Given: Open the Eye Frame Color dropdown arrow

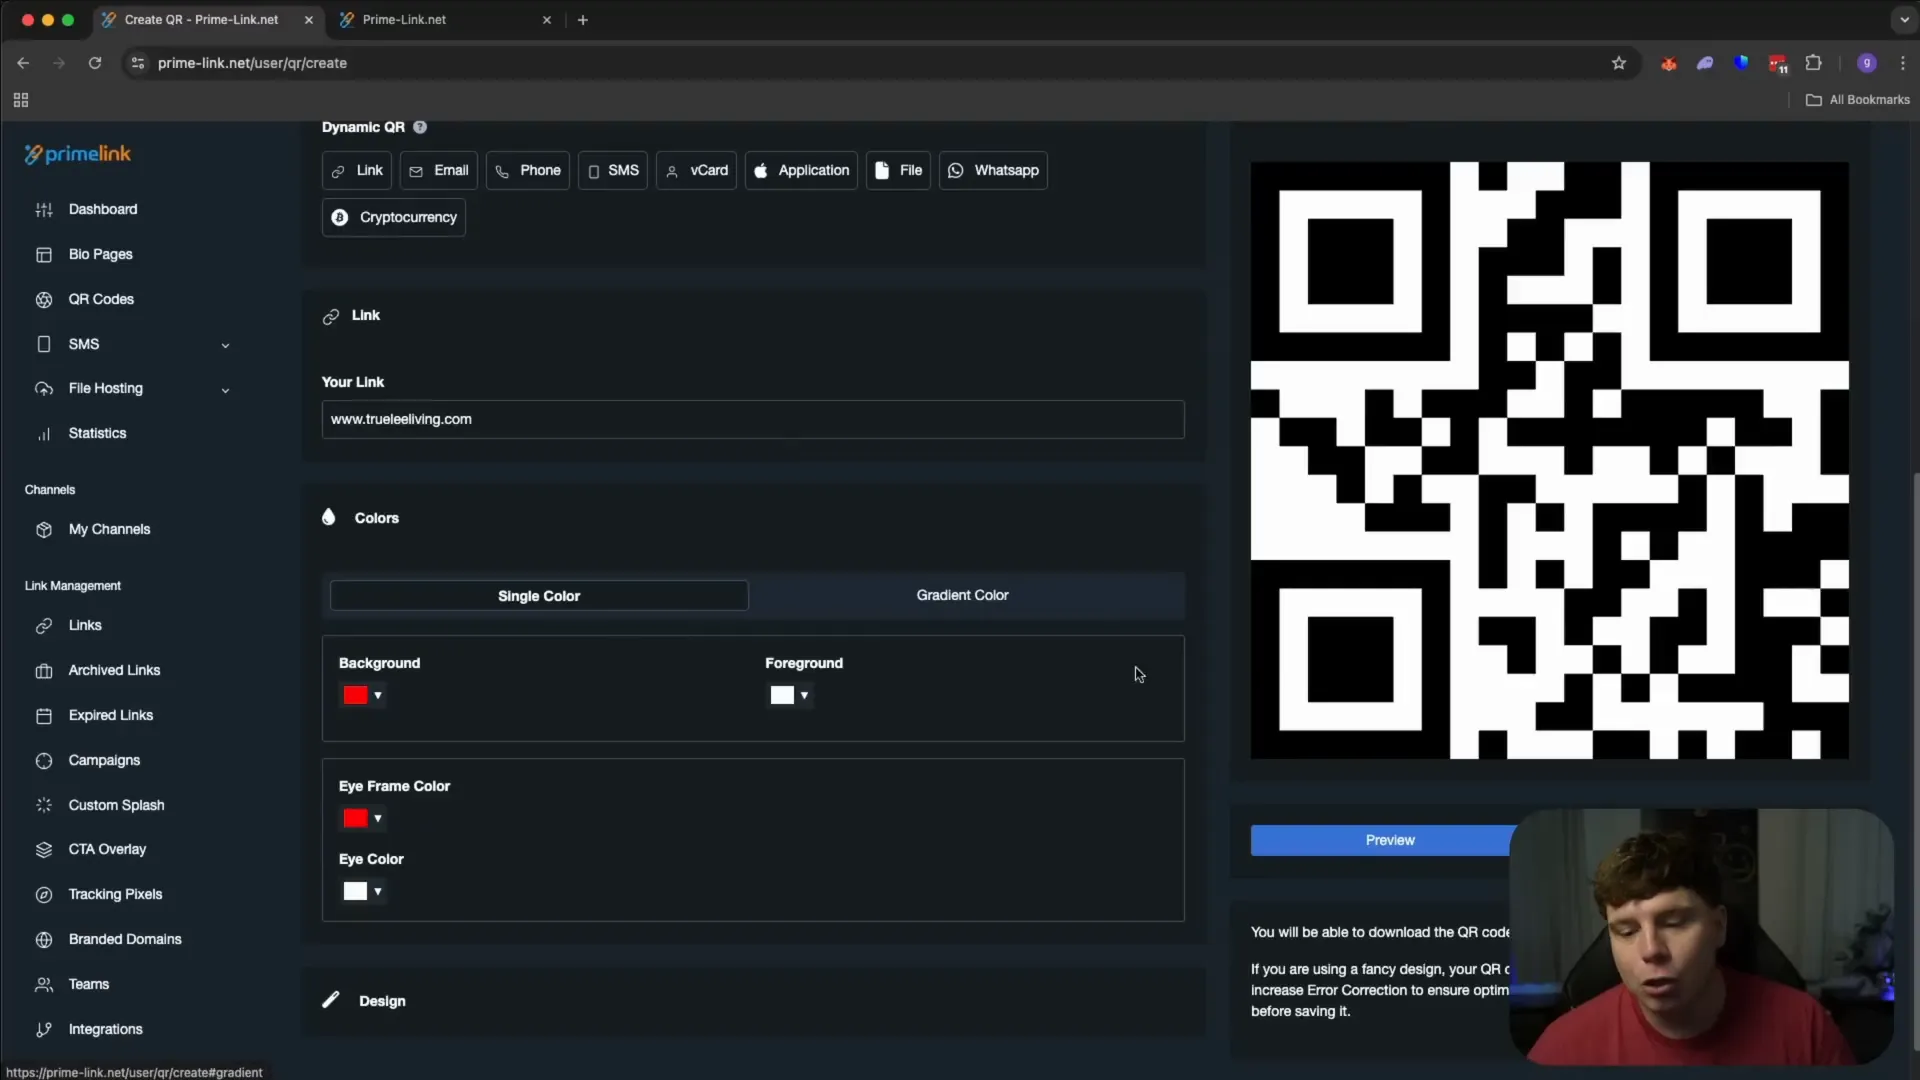Looking at the screenshot, I should click(378, 819).
